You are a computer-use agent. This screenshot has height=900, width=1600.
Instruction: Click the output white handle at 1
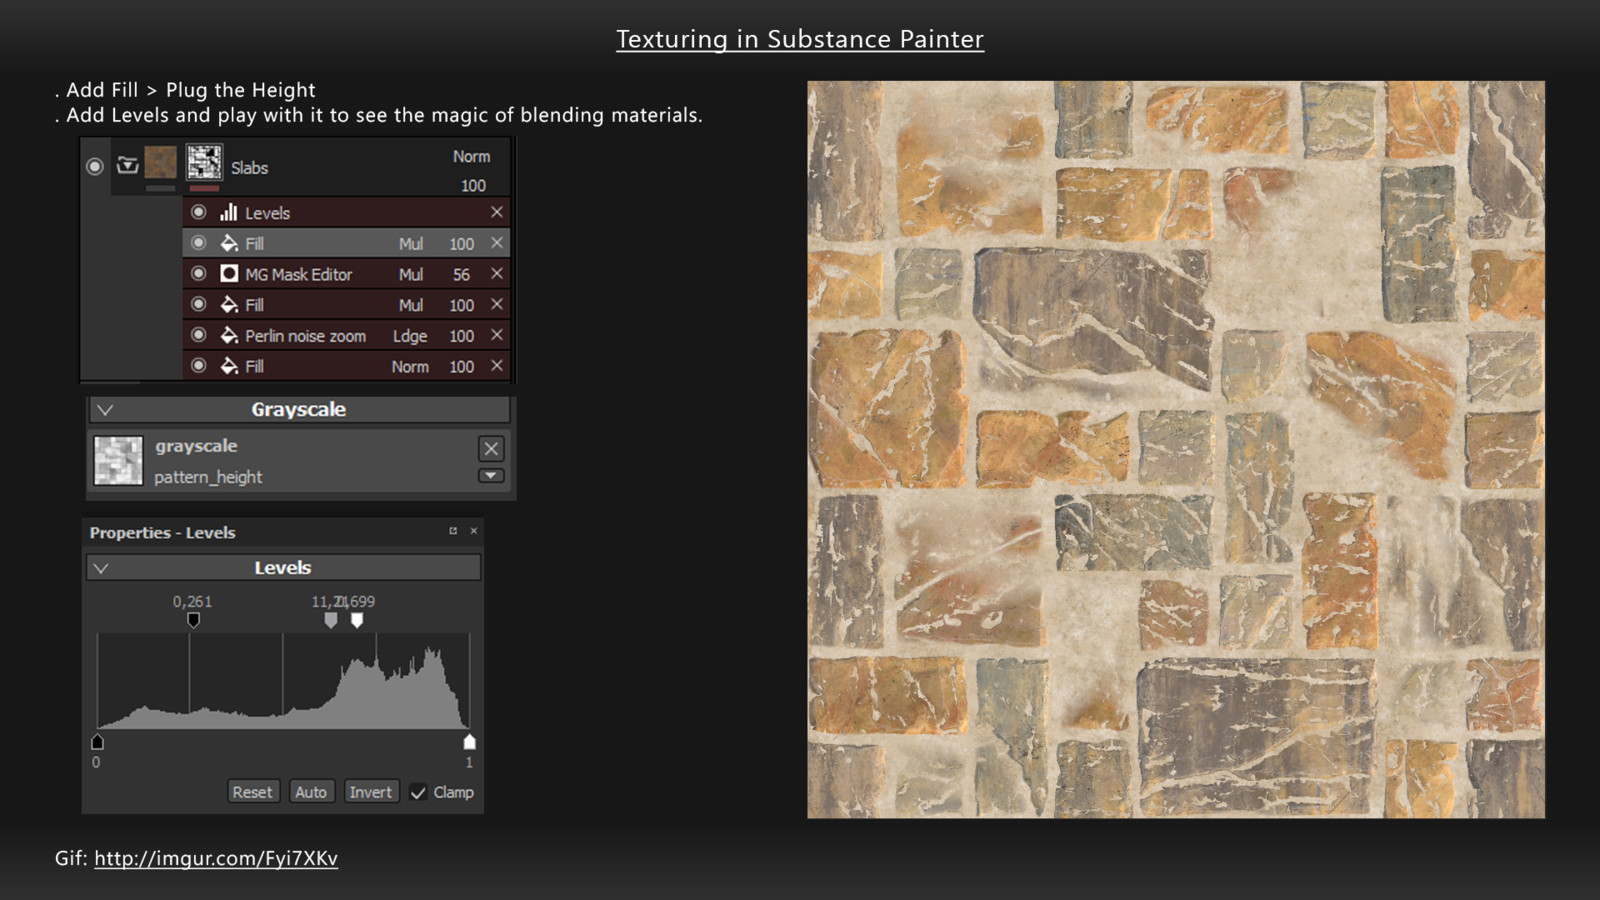point(469,741)
